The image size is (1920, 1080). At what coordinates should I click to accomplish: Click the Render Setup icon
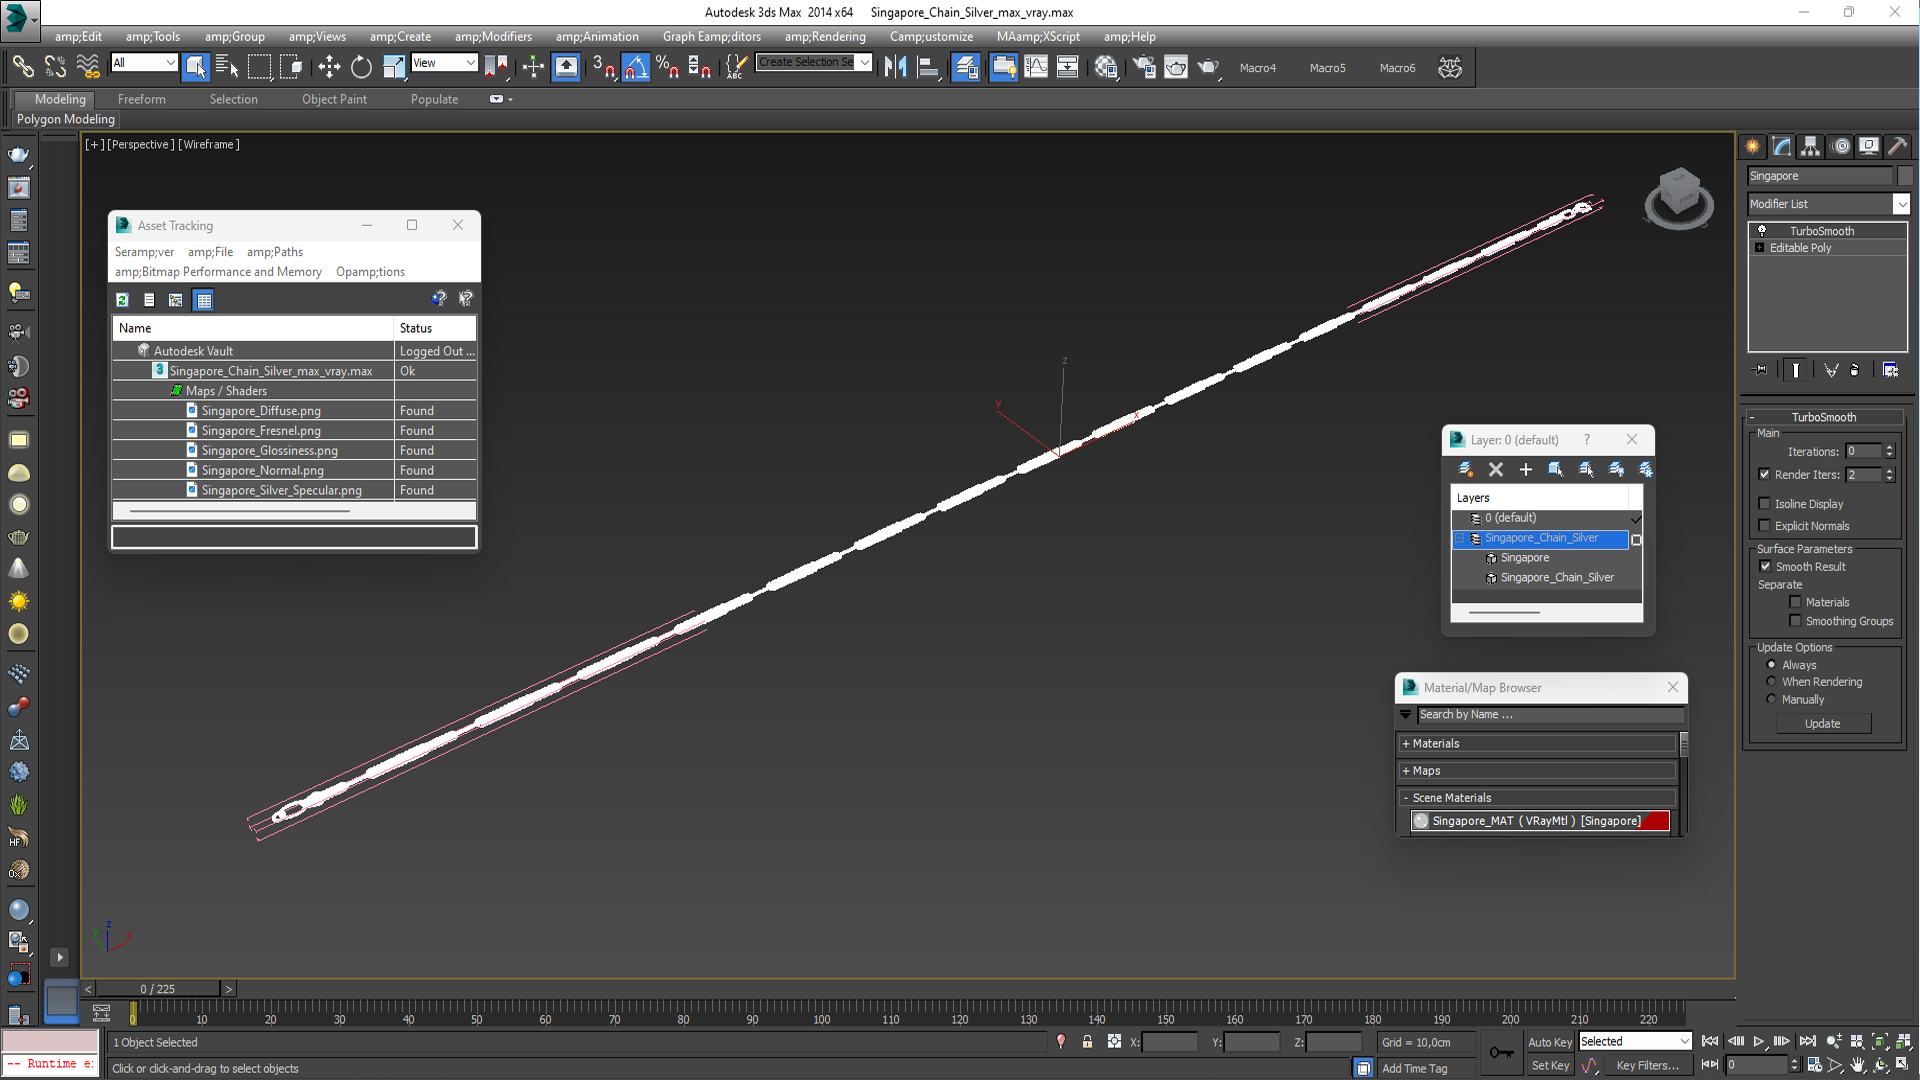pos(1143,67)
